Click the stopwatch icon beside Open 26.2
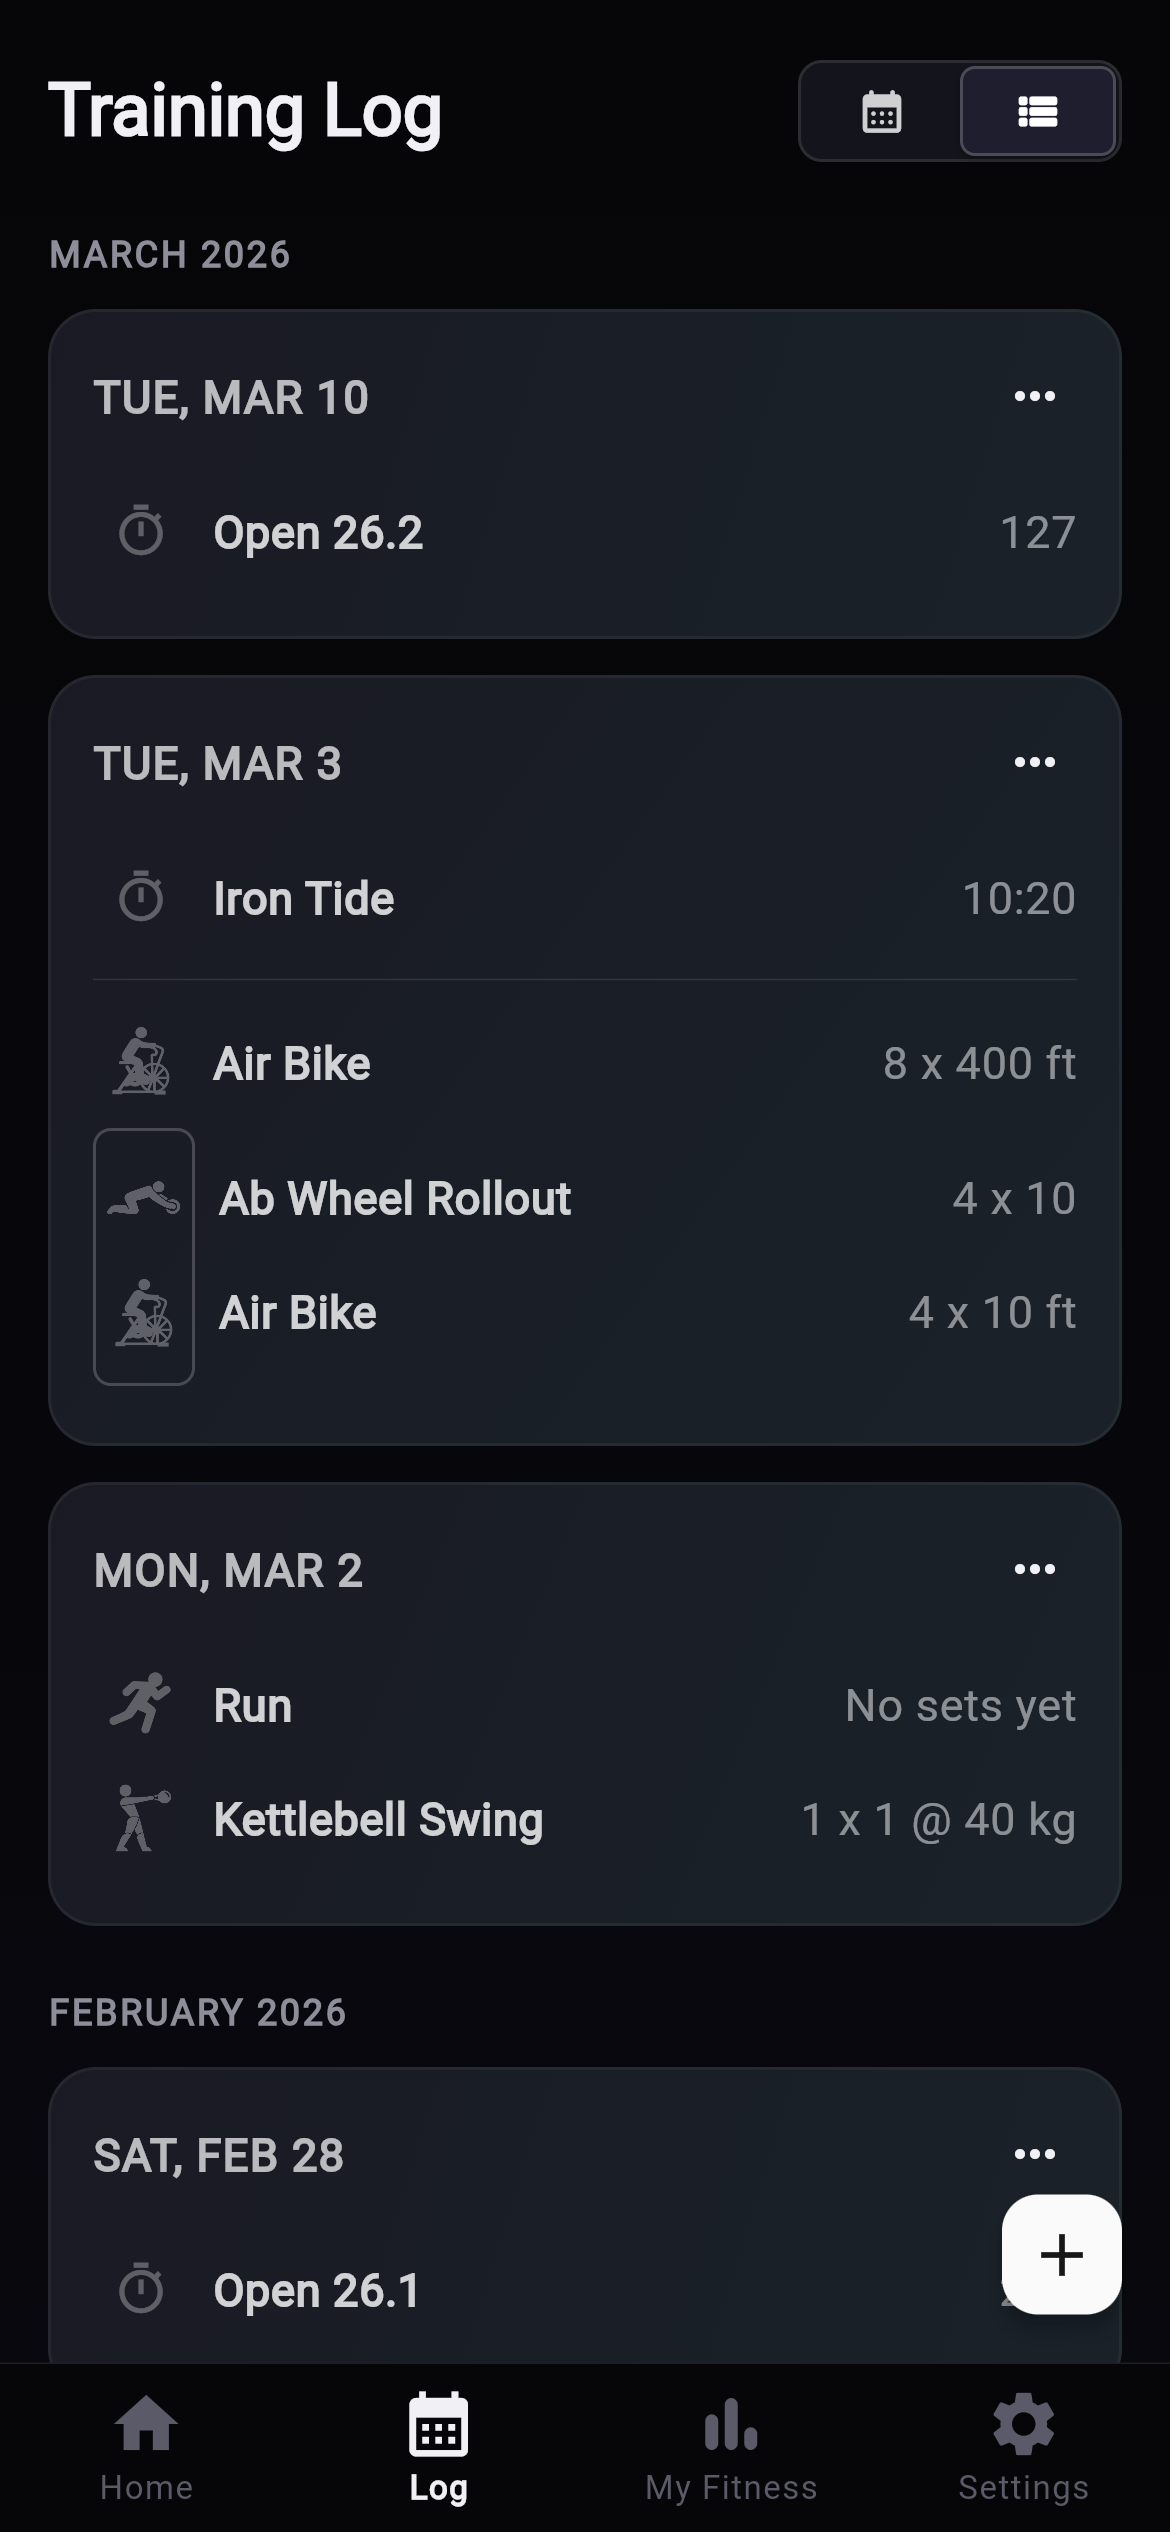 [141, 531]
